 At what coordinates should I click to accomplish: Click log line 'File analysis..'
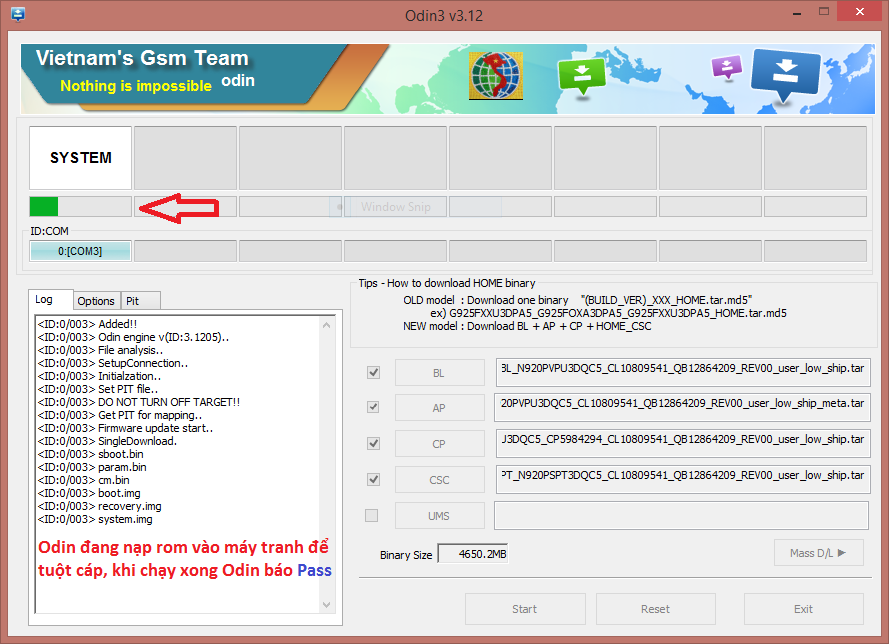click(x=100, y=350)
